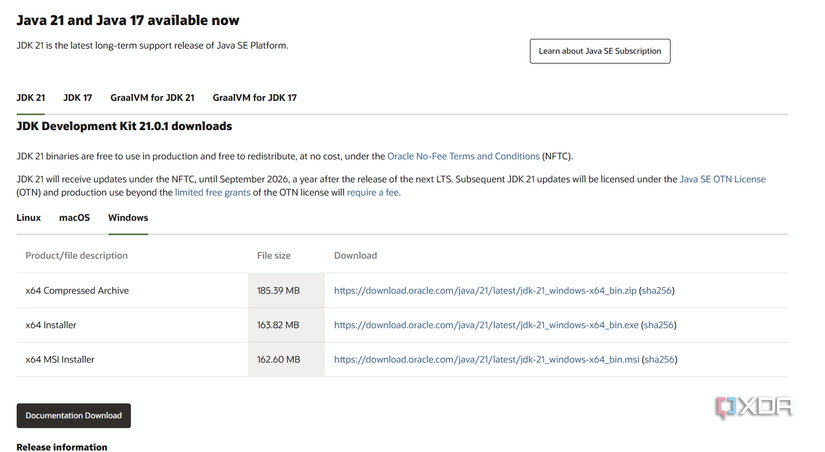Viewport: 825px width, 452px height.
Task: Open sha256 for the MSI installer
Action: [x=659, y=359]
